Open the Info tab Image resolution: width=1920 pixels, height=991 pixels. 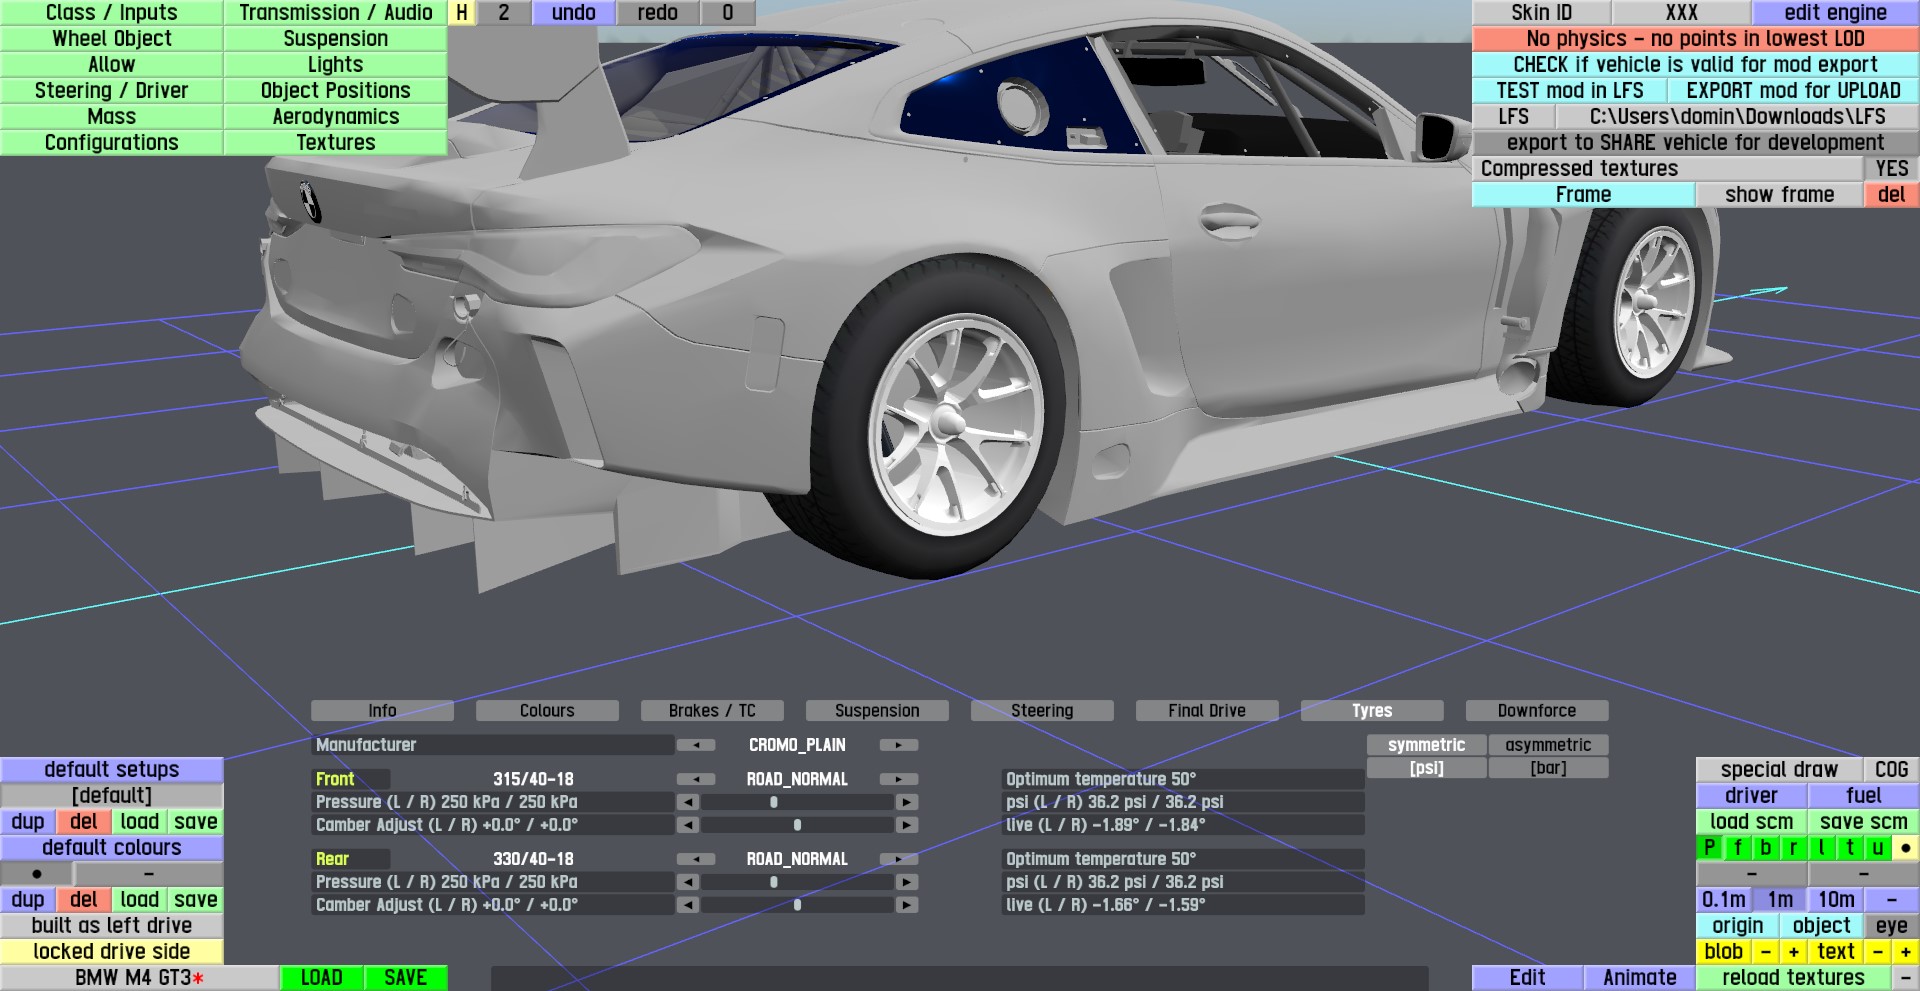click(382, 711)
